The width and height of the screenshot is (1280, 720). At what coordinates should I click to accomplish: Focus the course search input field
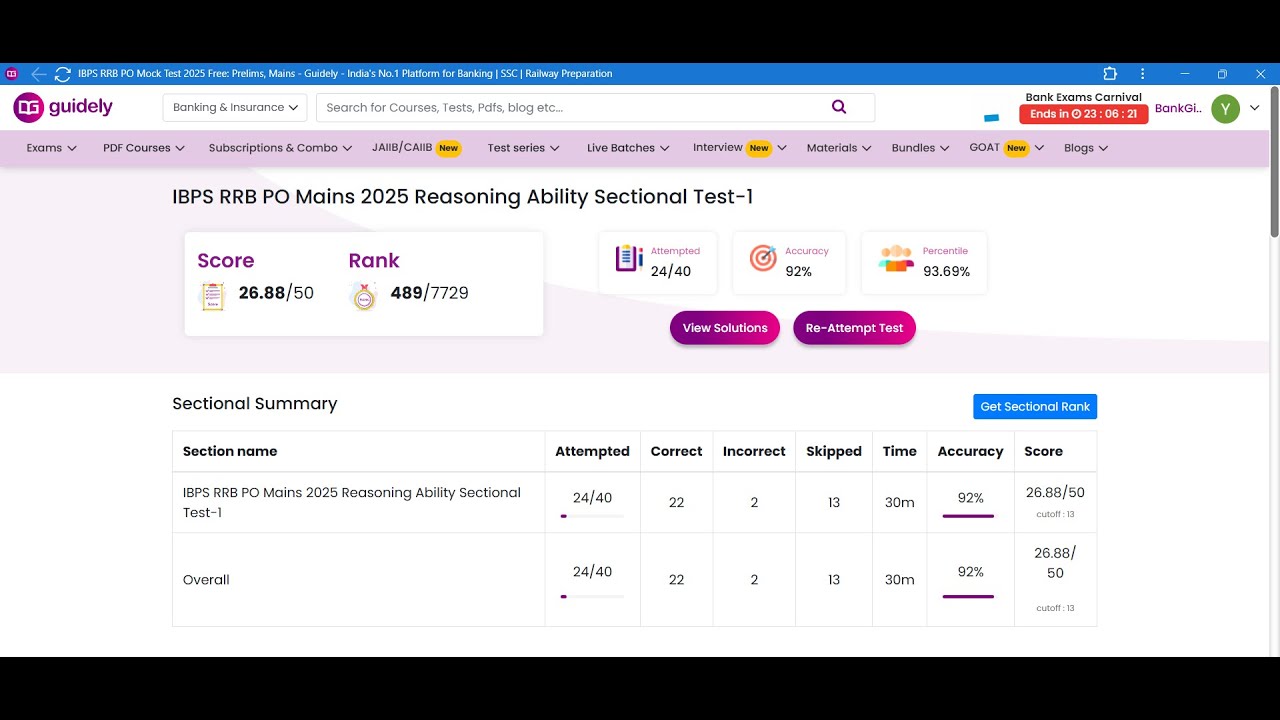click(x=595, y=108)
